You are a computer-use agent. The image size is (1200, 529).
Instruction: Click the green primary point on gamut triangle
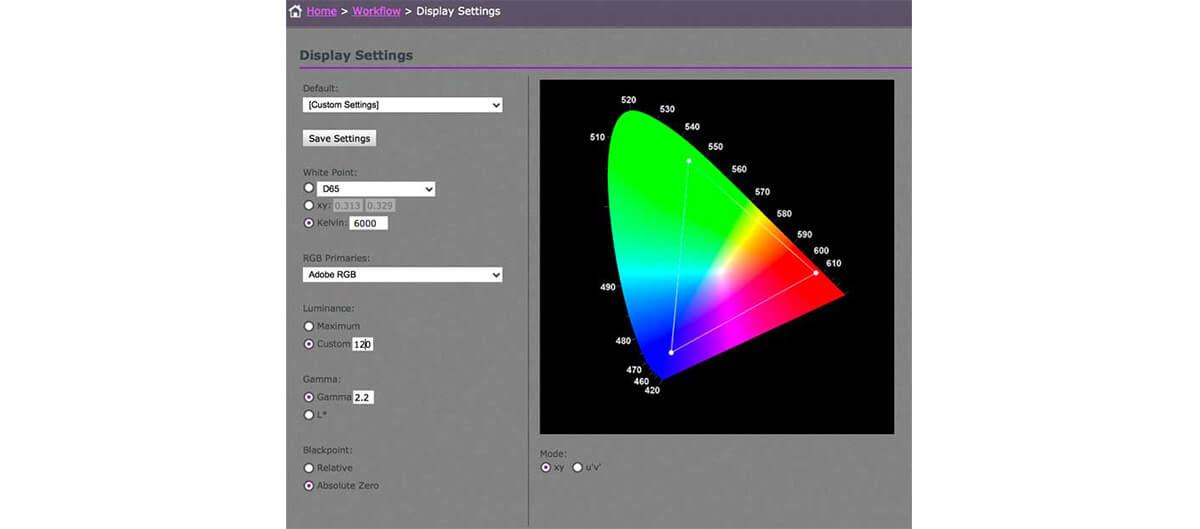coord(689,160)
